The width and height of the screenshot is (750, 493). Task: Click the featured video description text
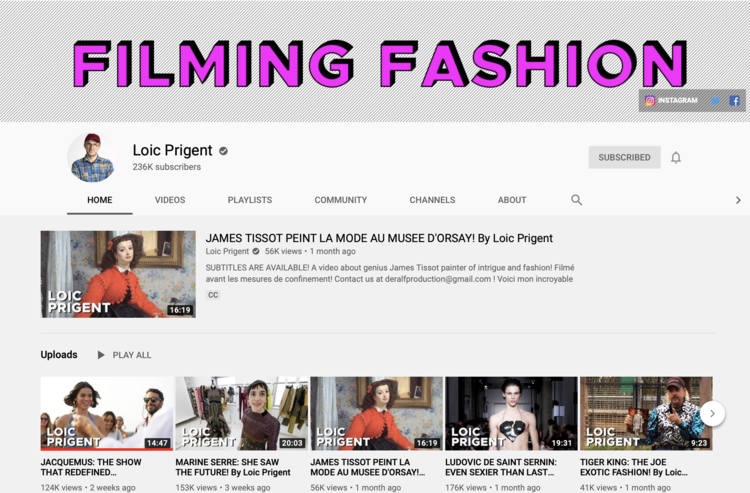point(390,273)
